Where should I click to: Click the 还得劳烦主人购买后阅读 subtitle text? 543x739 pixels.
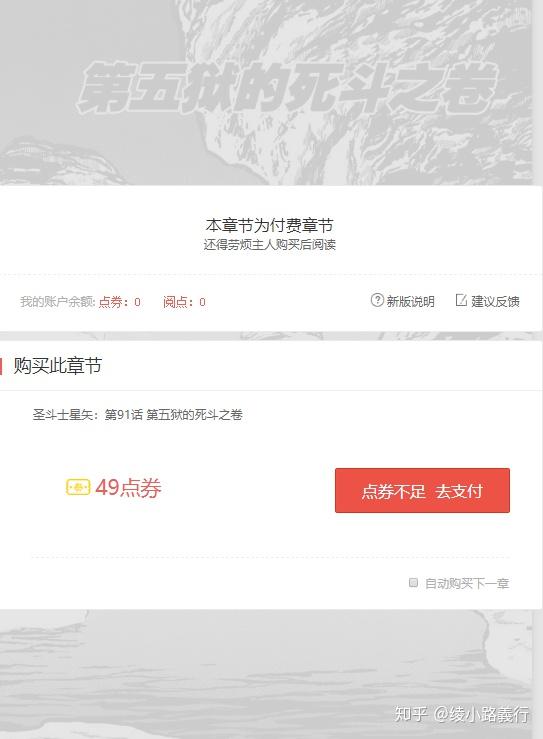270,245
